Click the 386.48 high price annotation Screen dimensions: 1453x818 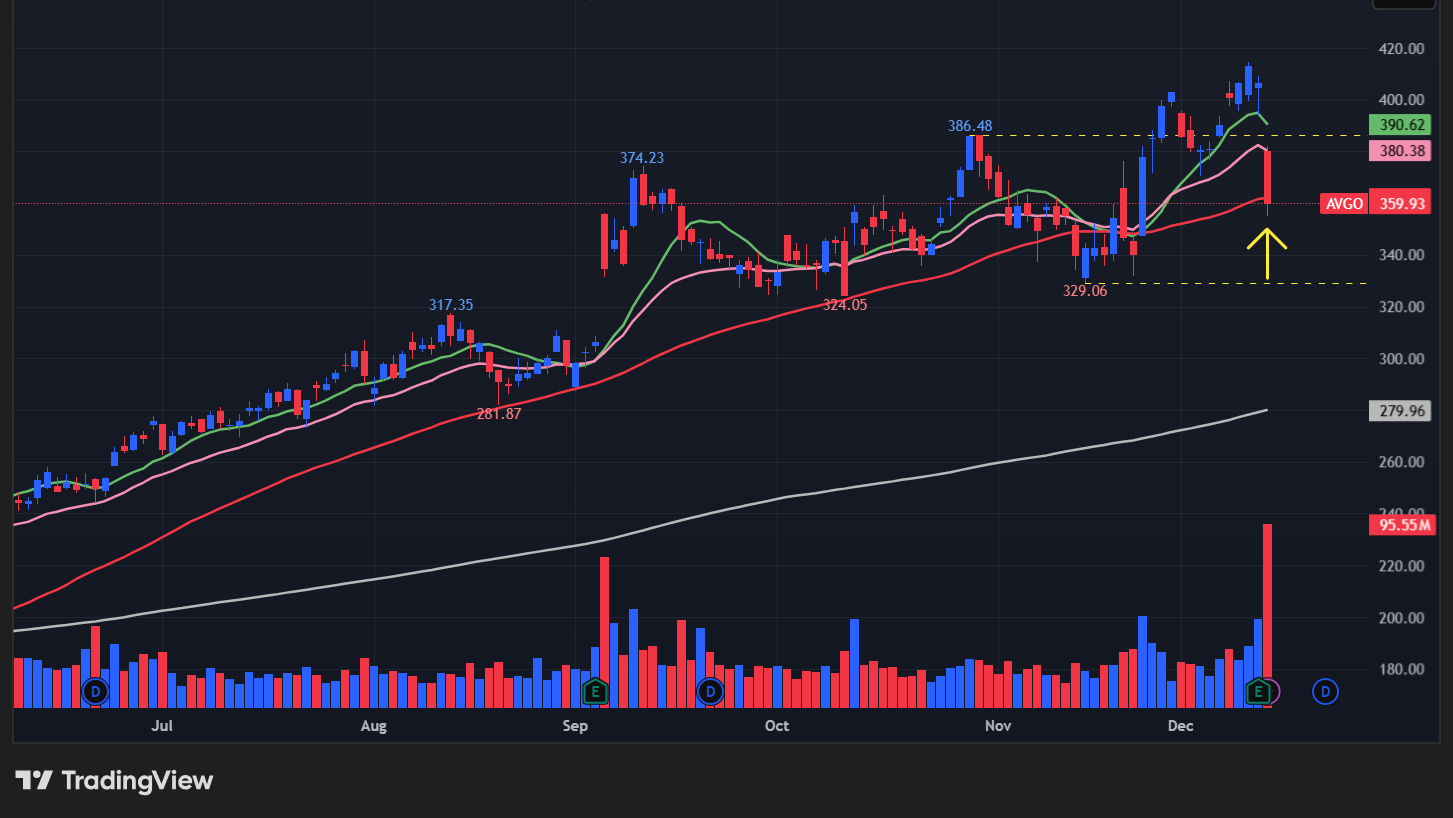tap(970, 126)
